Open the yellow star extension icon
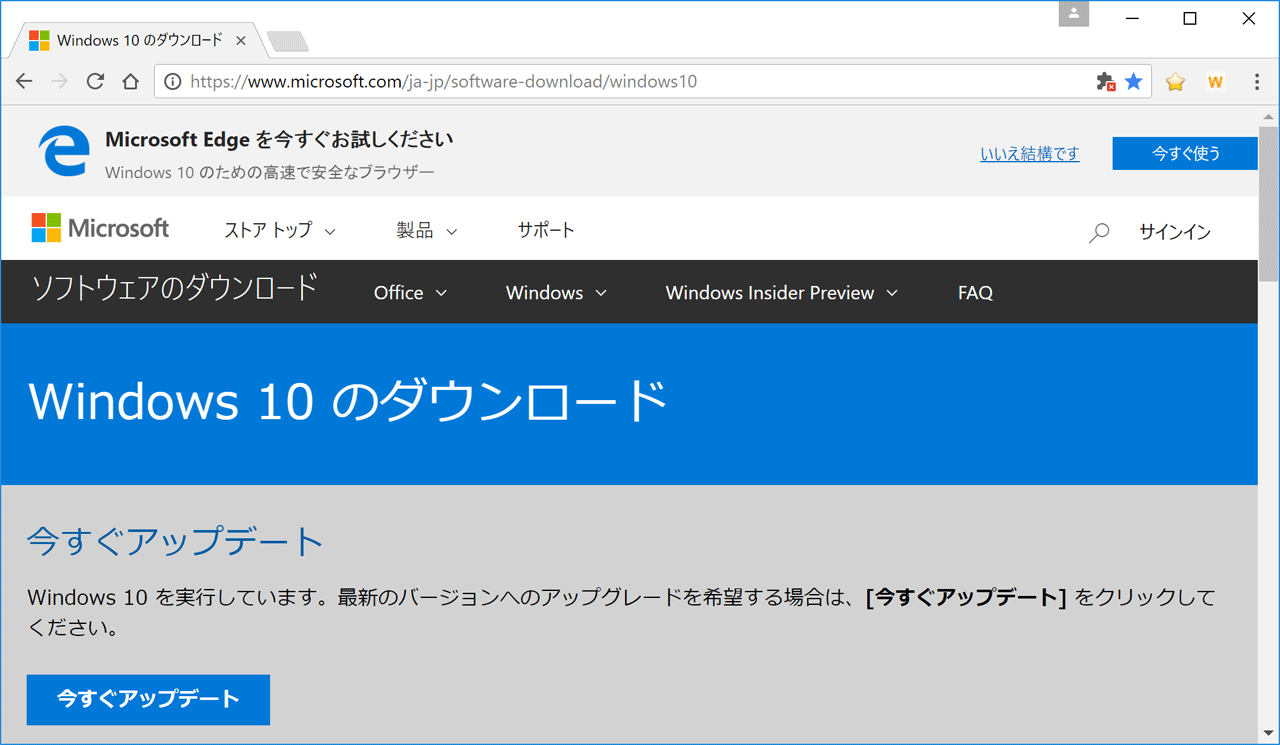The image size is (1280, 745). 1175,82
